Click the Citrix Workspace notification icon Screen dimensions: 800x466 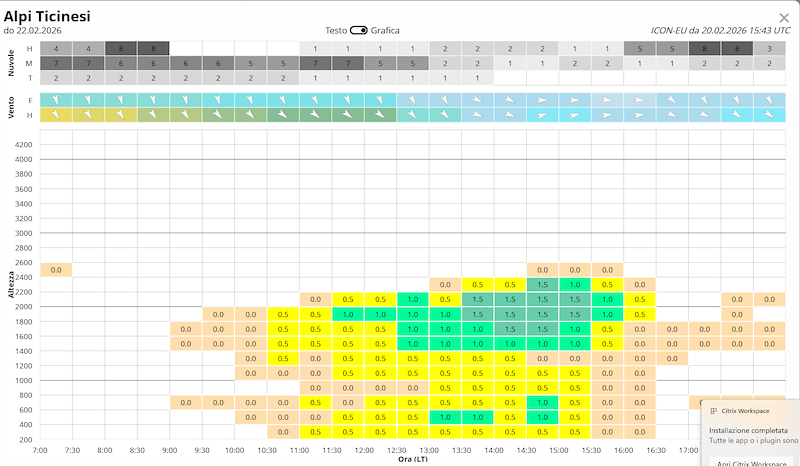pos(714,411)
